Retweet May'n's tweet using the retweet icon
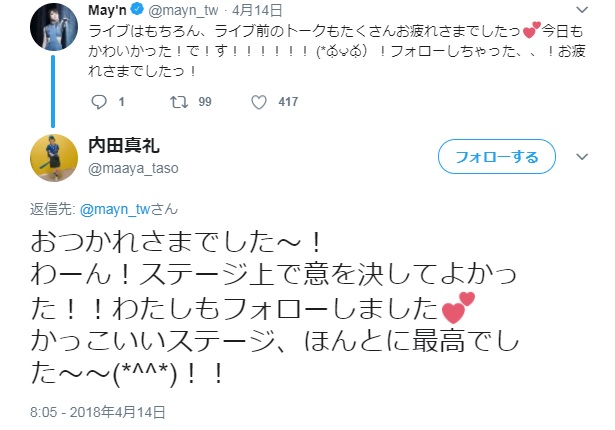This screenshot has height=430, width=615. [x=179, y=101]
